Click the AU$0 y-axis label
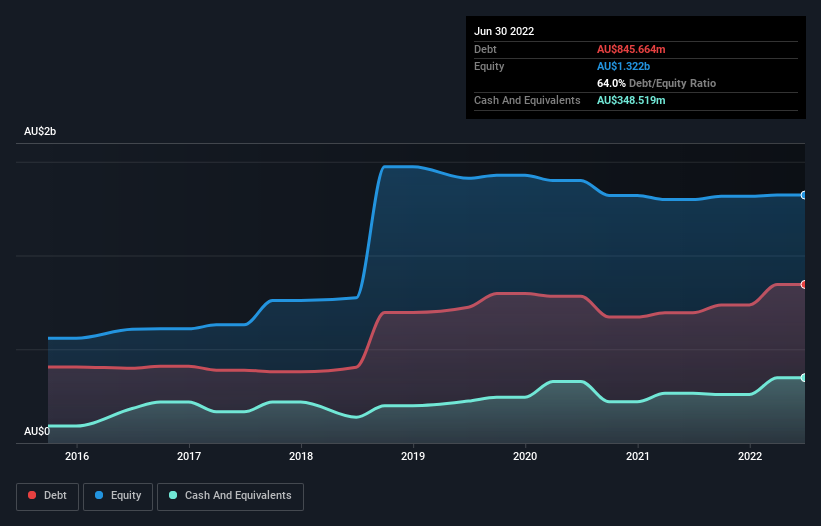Viewport: 821px width, 526px height. pos(37,431)
